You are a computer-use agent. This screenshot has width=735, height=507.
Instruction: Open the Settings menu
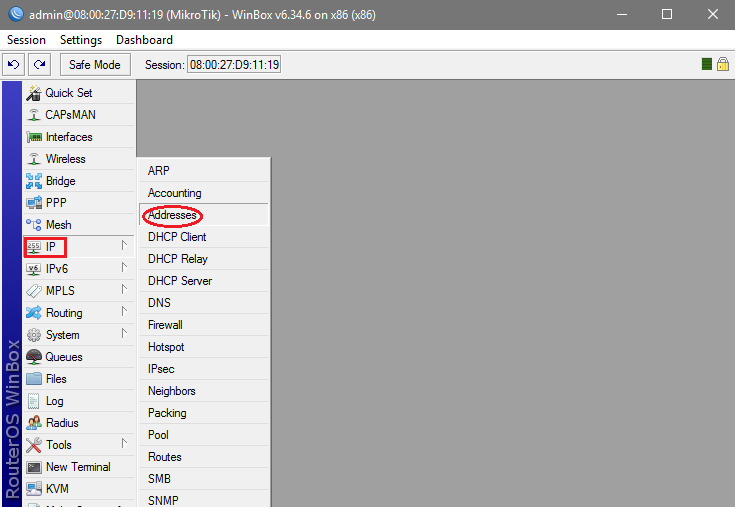(x=81, y=40)
